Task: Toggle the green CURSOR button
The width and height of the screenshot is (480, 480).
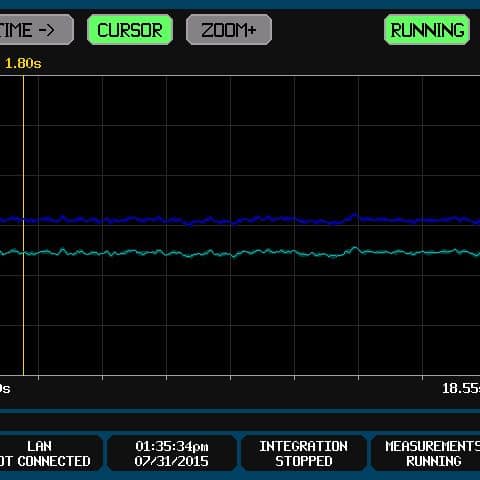Action: [130, 30]
